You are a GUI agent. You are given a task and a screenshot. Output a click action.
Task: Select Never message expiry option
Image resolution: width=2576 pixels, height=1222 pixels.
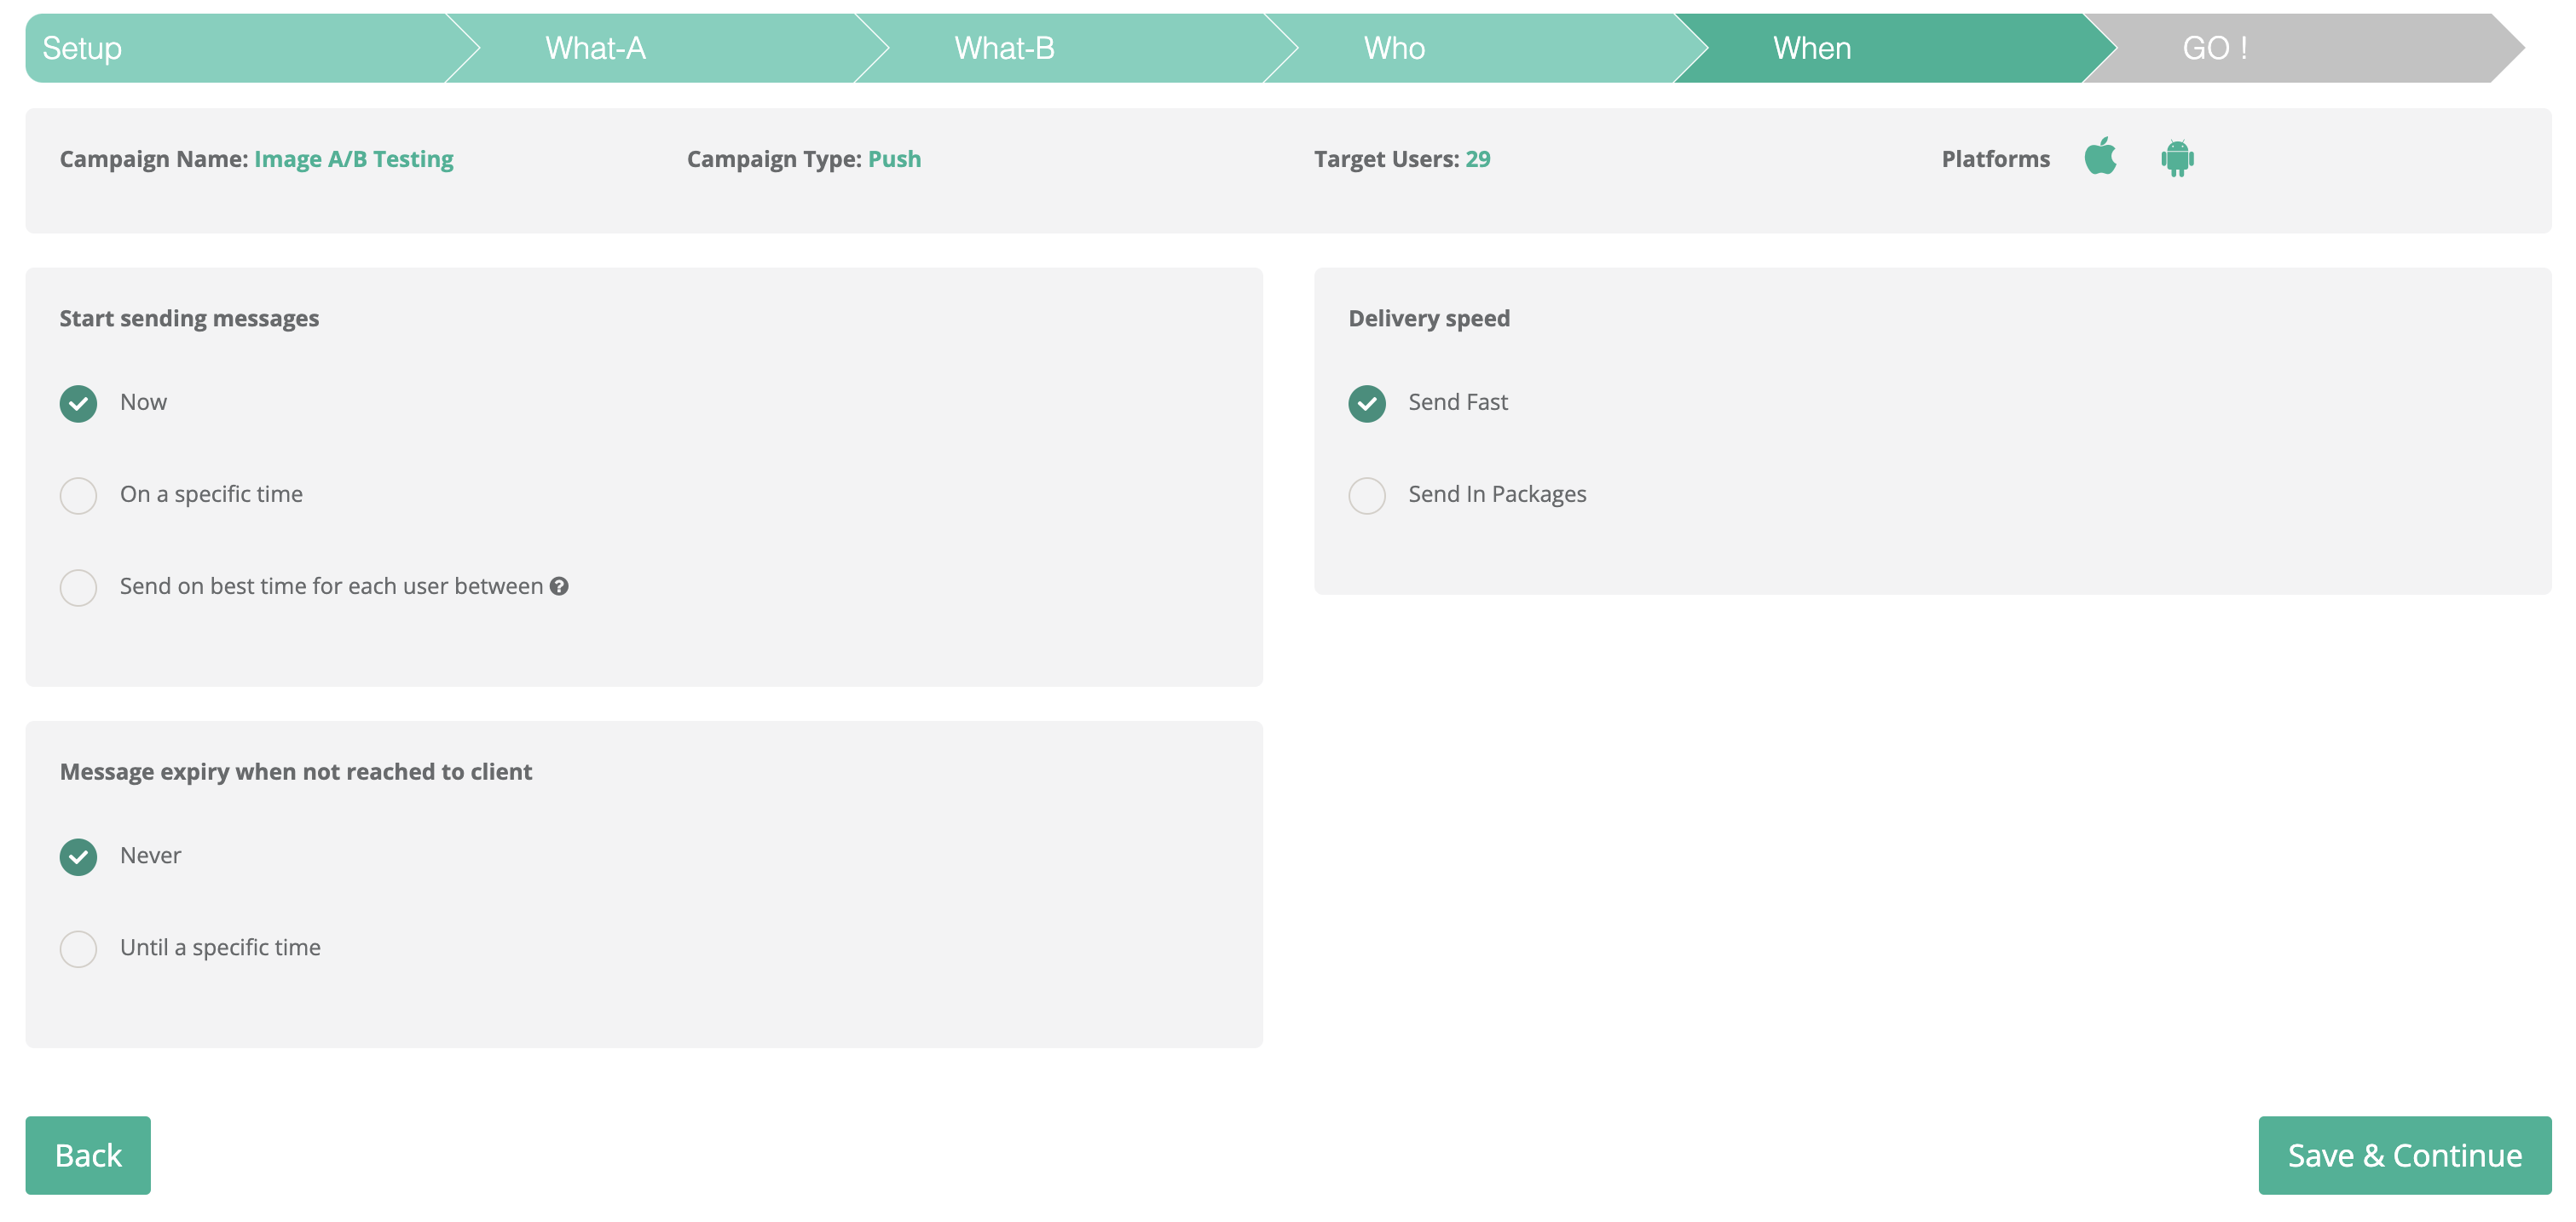[78, 856]
